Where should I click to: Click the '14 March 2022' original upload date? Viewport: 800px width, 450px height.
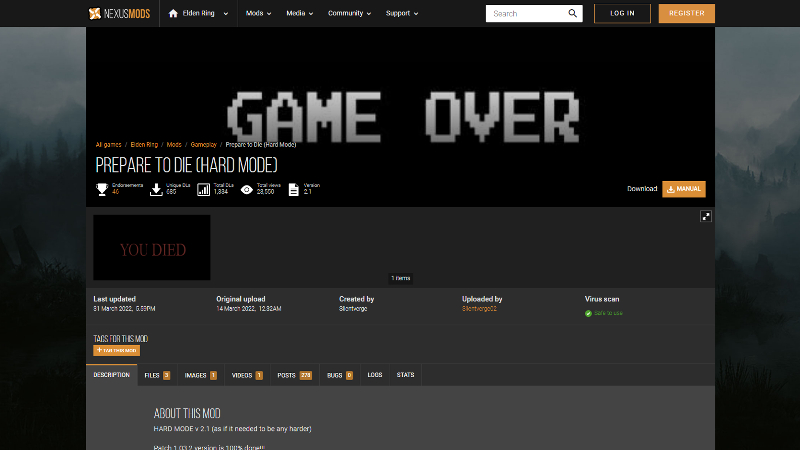[248, 309]
